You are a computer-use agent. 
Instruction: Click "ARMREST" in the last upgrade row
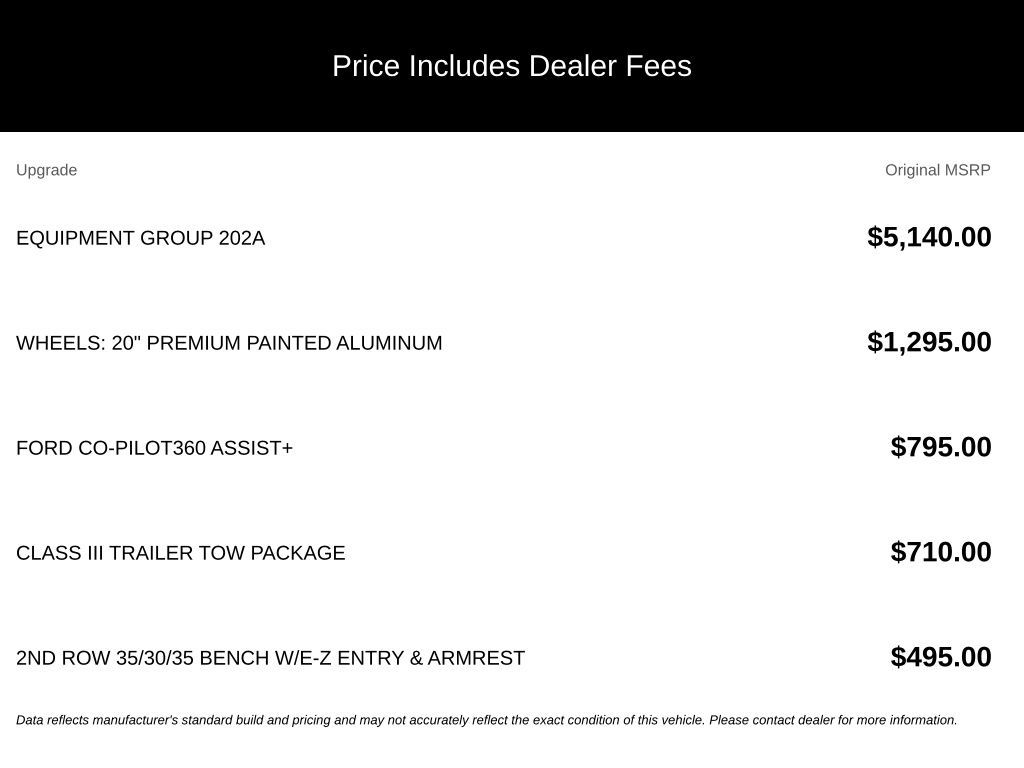(476, 658)
